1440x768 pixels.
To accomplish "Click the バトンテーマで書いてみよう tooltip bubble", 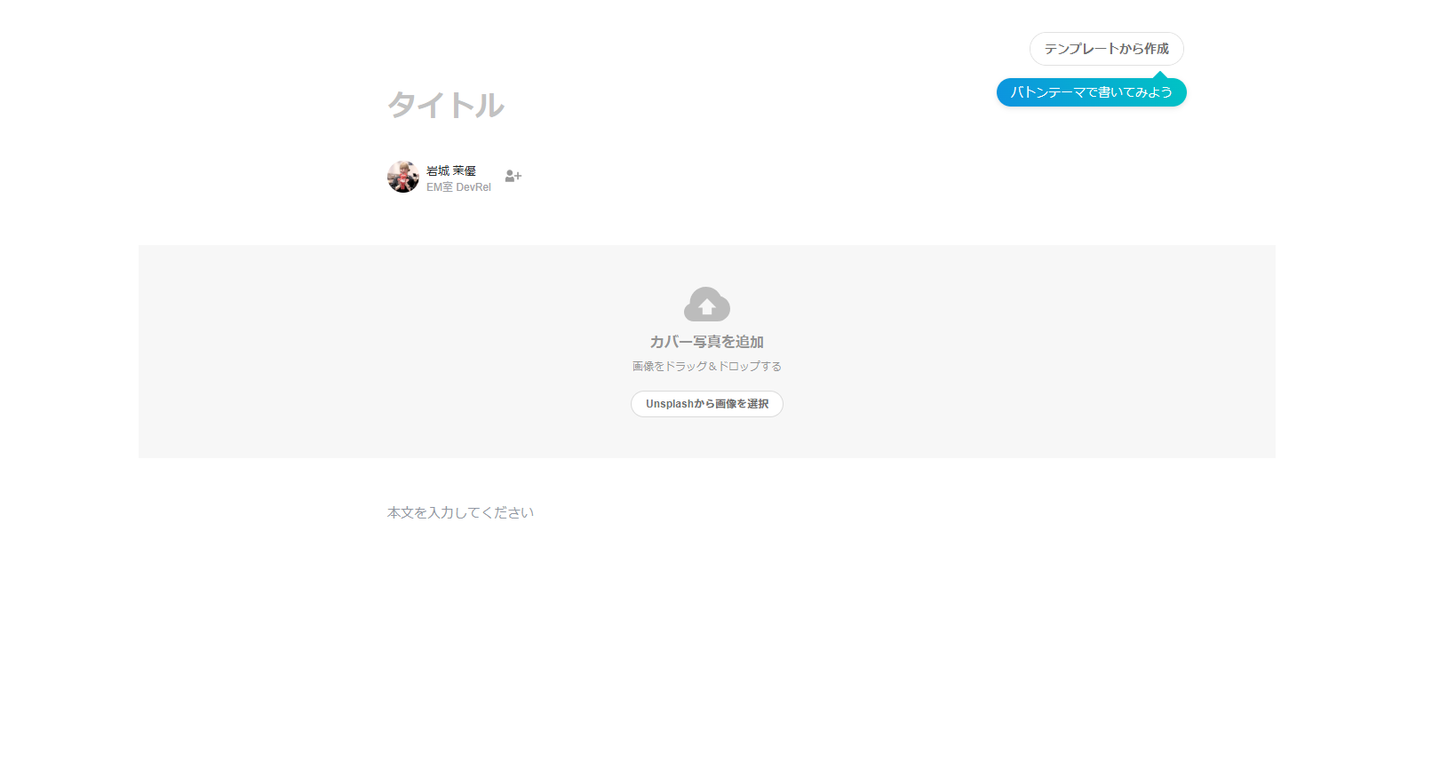I will pos(1091,92).
